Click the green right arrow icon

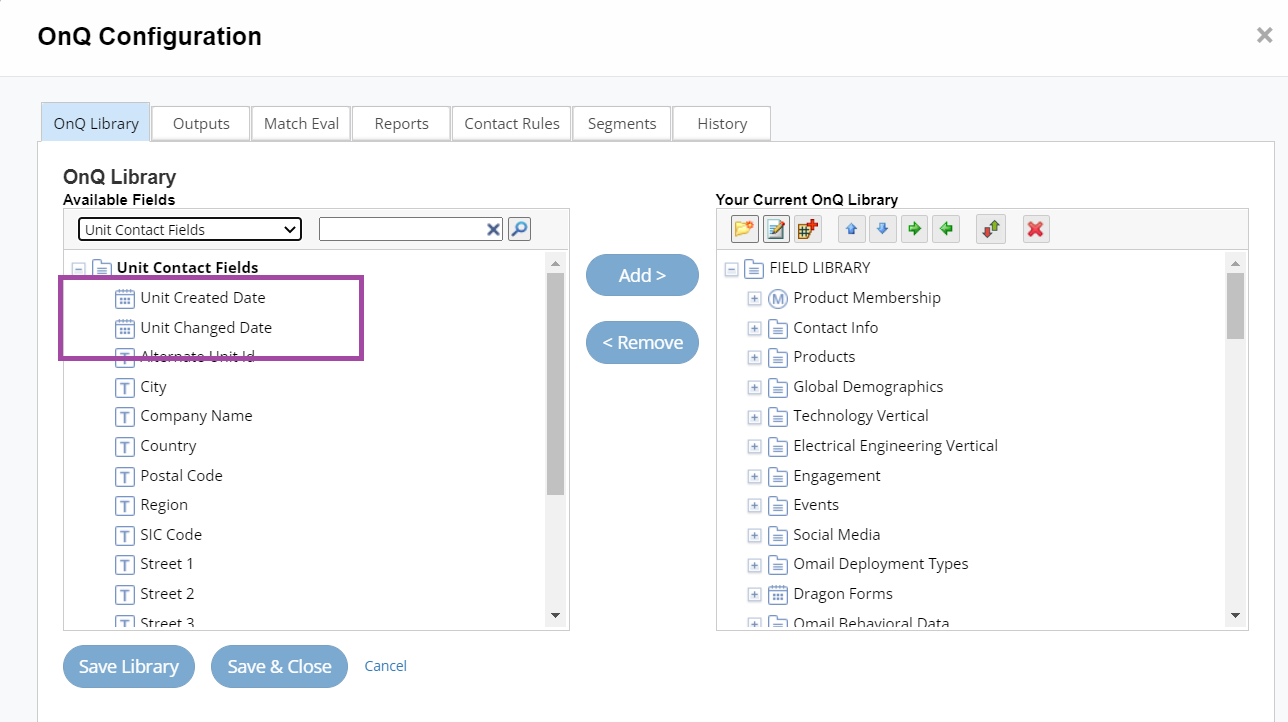coord(914,229)
